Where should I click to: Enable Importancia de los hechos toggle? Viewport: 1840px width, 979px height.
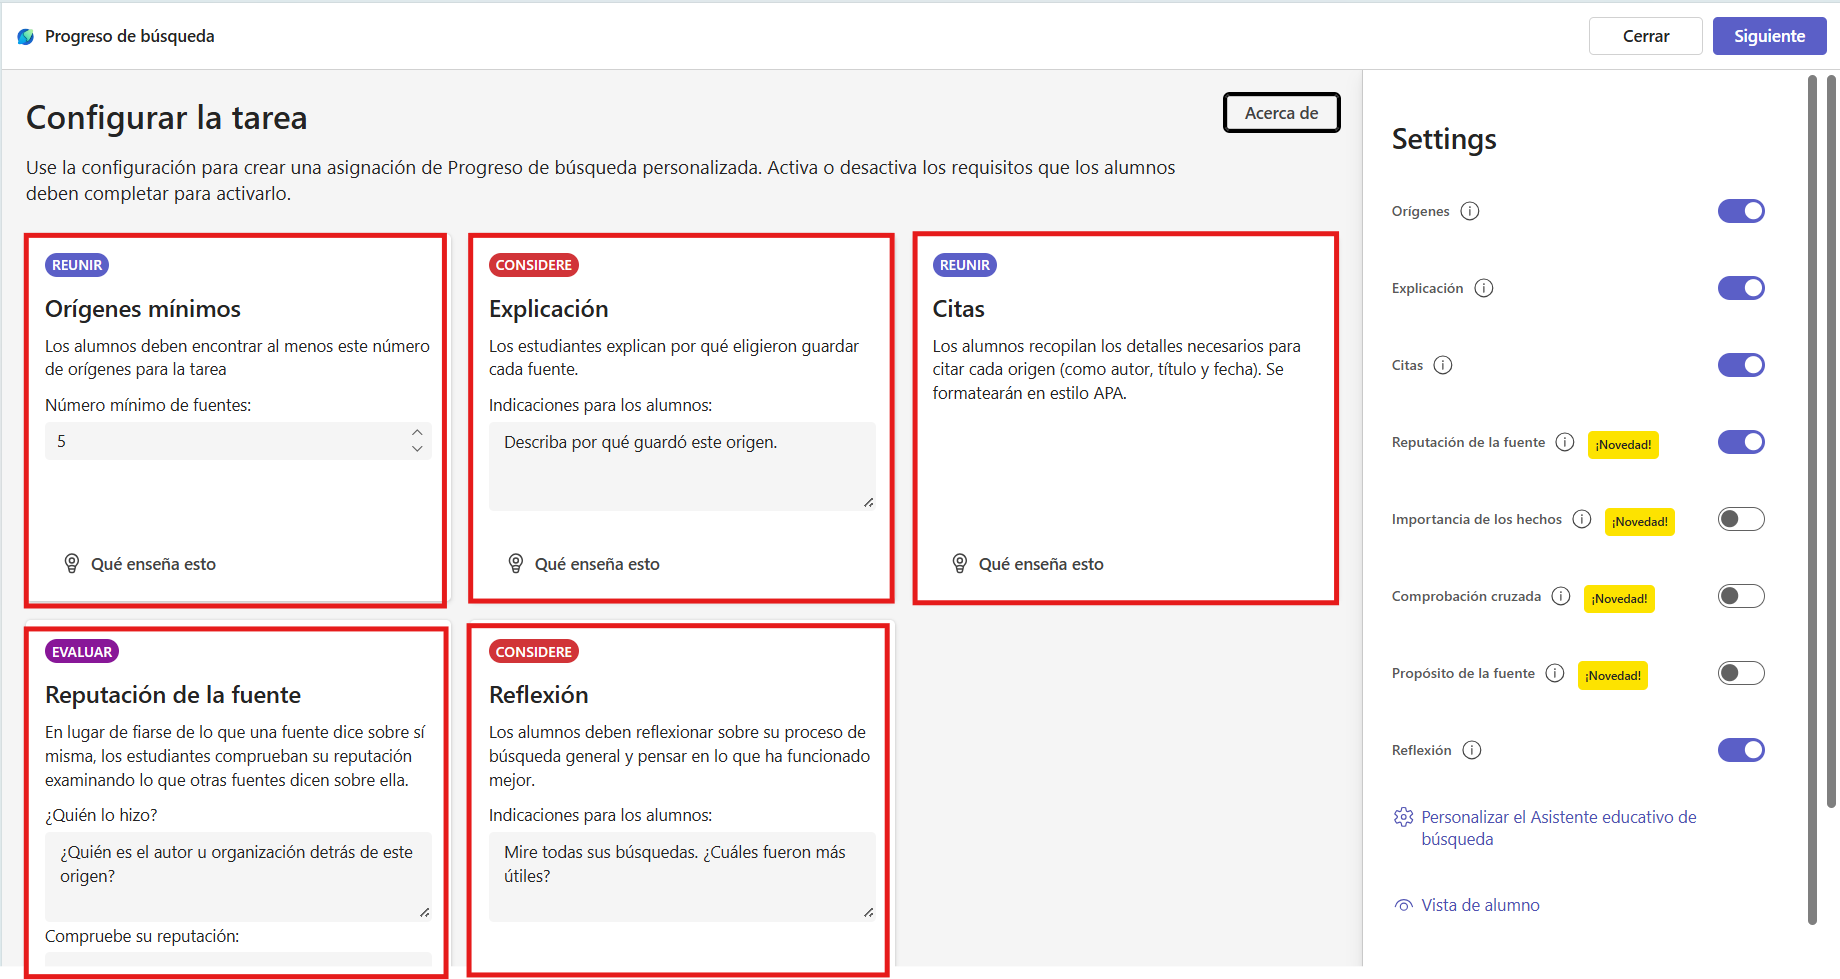(1741, 519)
